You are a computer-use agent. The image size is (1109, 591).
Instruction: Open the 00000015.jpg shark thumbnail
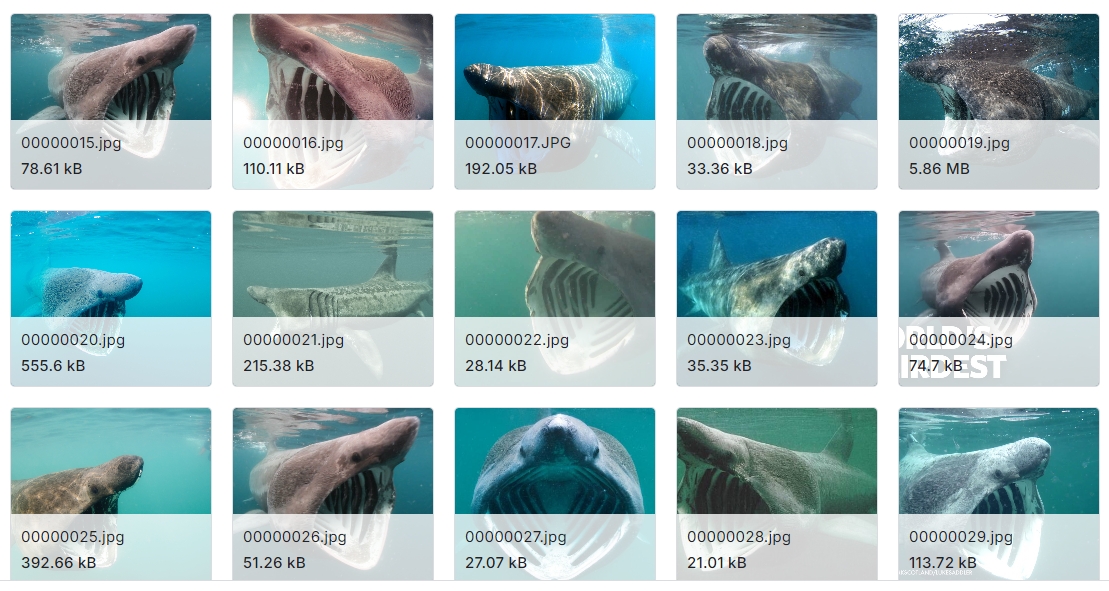click(x=111, y=101)
